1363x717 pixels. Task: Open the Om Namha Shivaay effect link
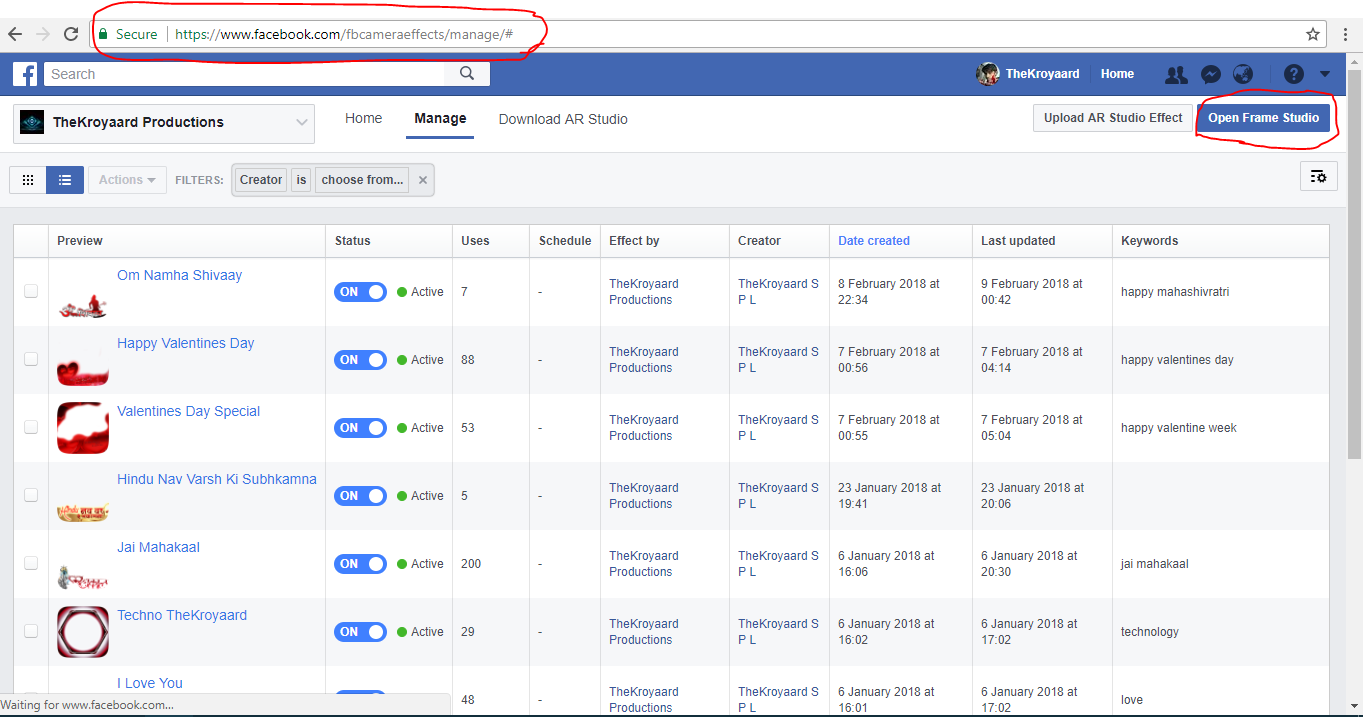point(179,275)
